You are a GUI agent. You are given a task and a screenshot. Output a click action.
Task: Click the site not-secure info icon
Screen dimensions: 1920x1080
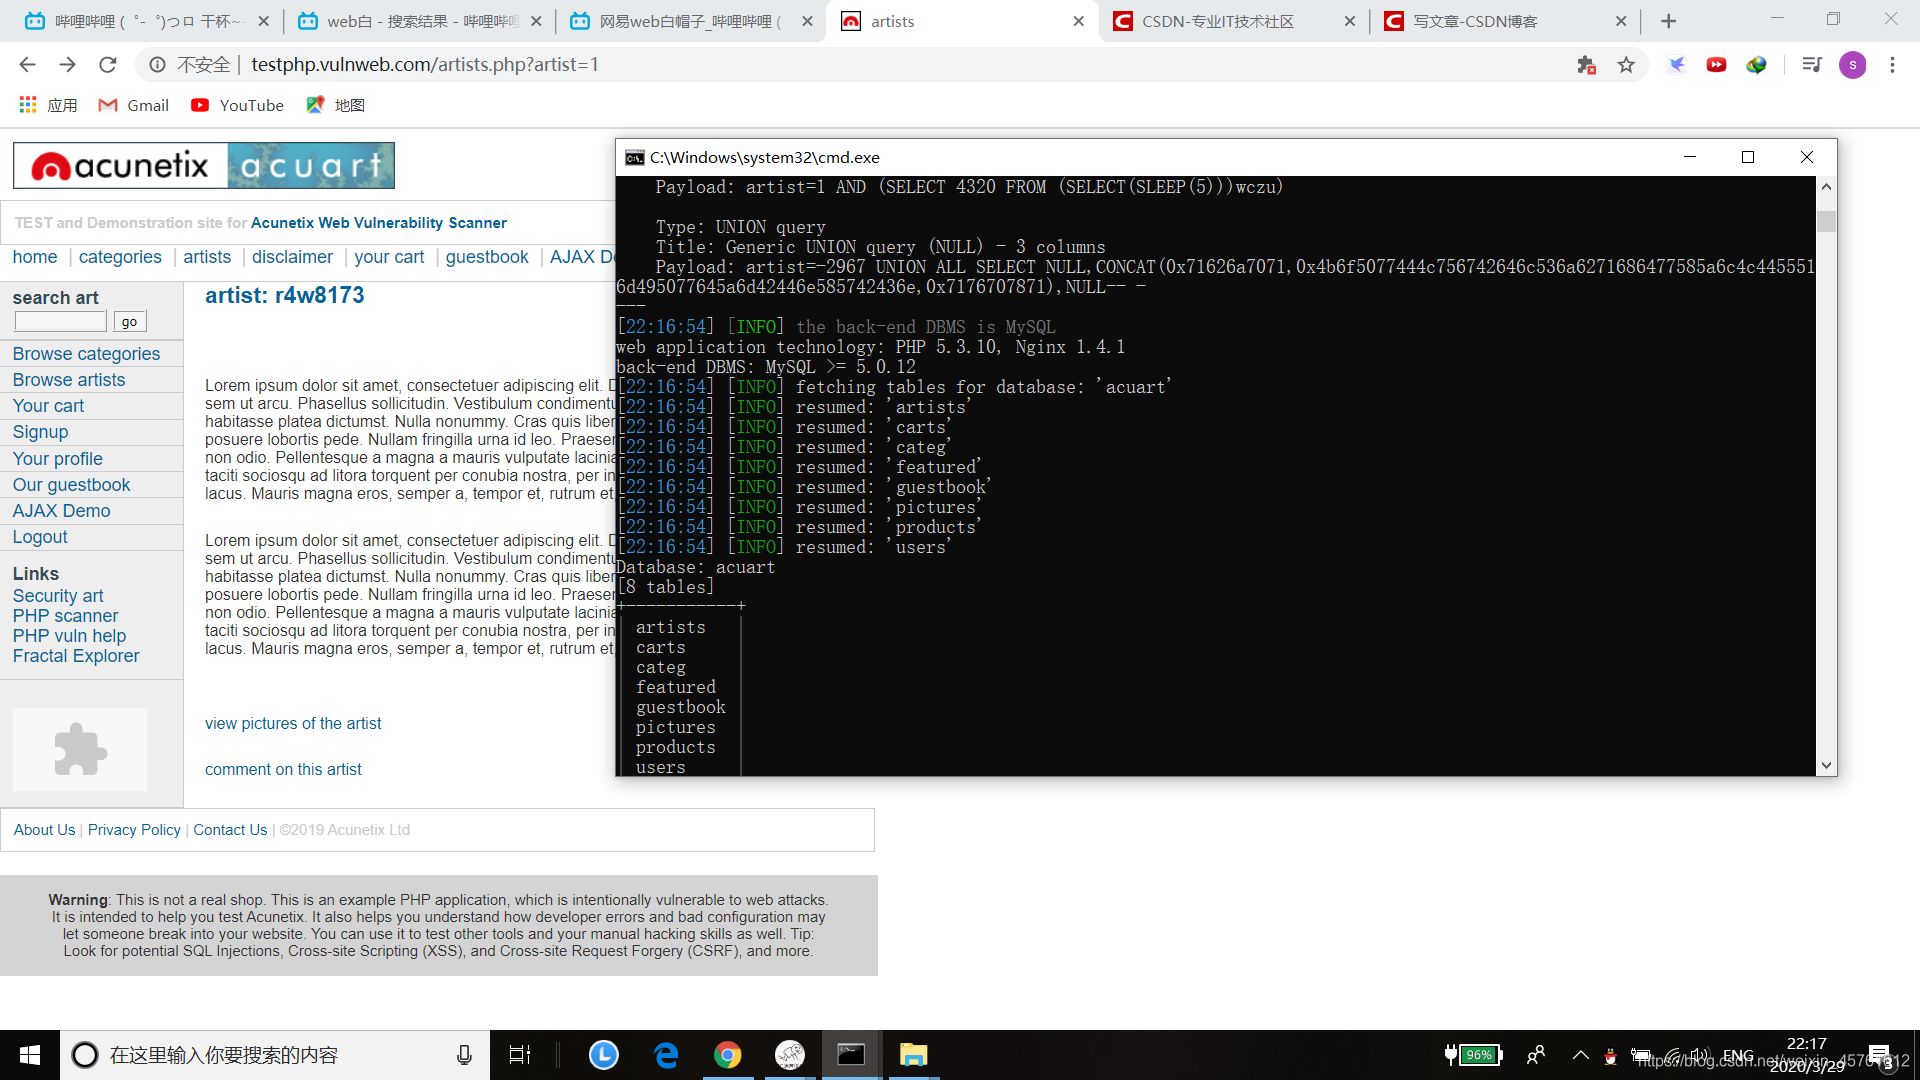[x=157, y=65]
